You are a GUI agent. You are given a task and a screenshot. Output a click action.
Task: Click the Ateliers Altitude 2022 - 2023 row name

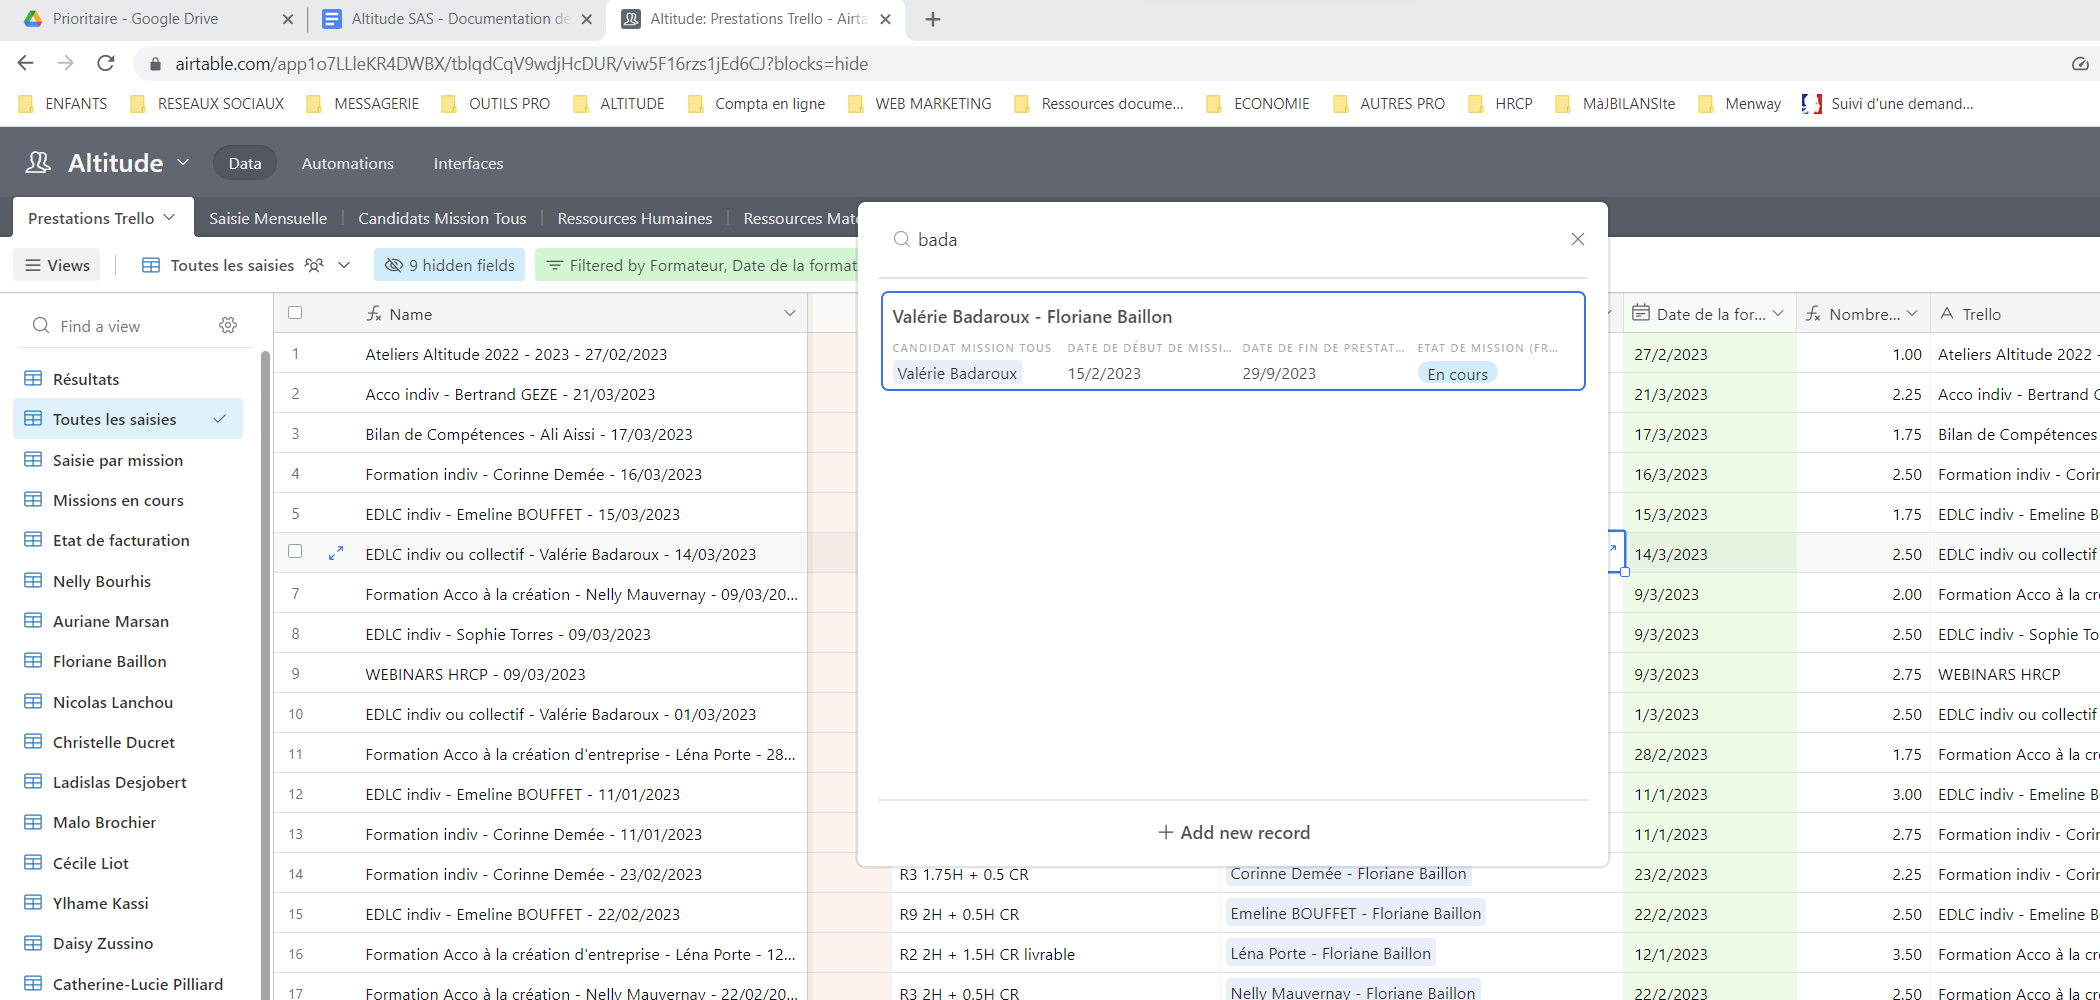pos(516,354)
